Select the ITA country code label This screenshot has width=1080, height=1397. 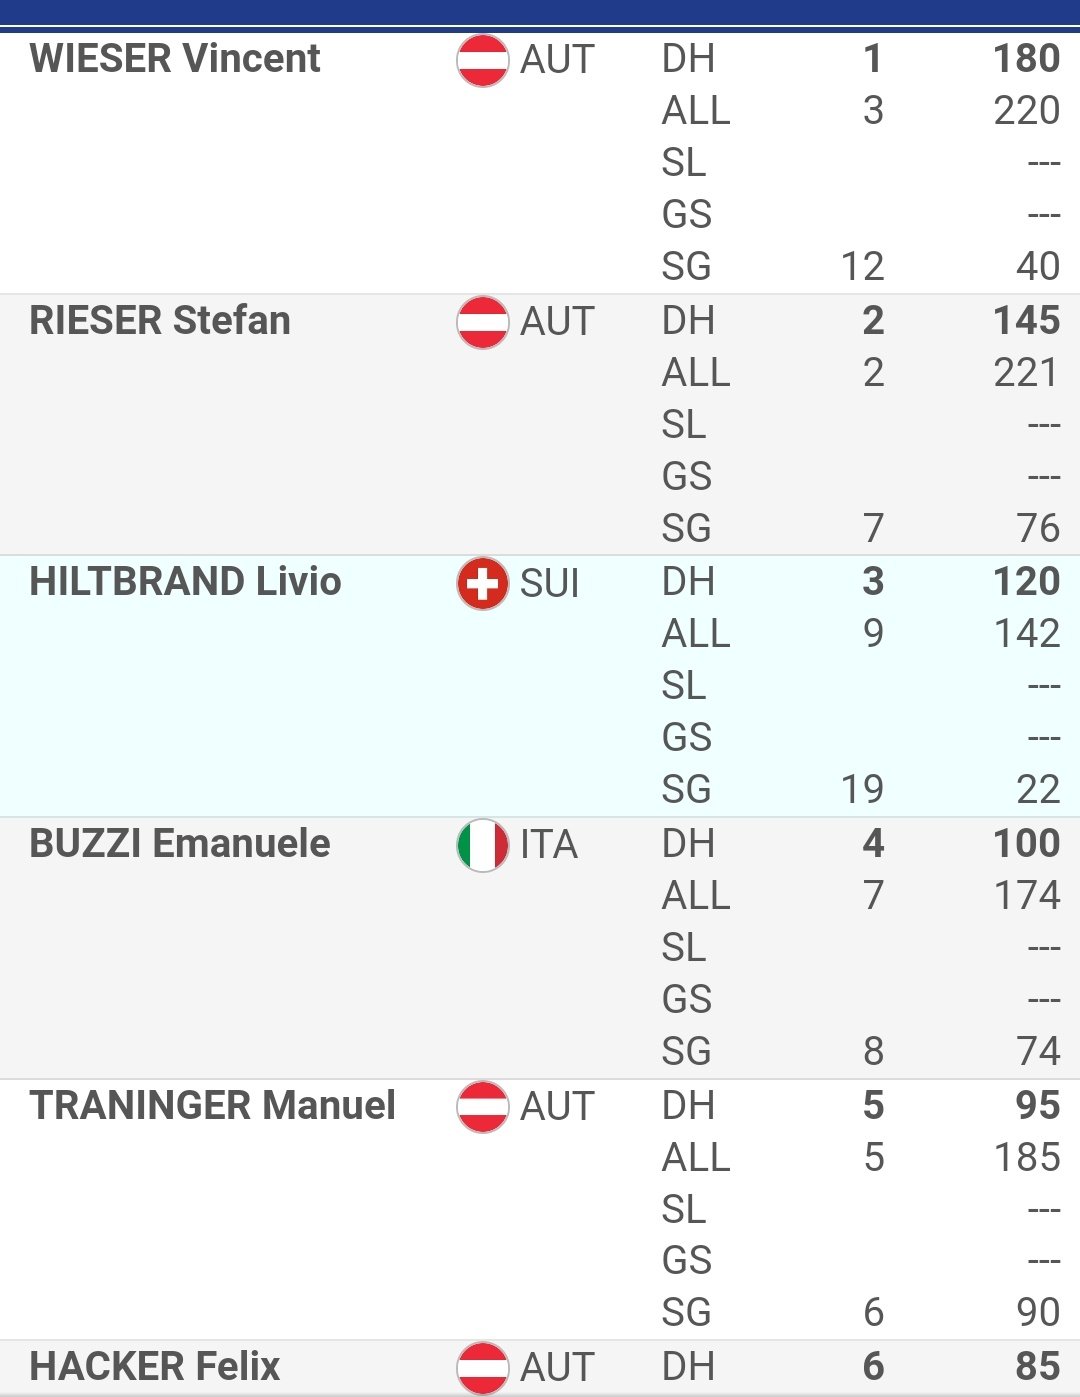click(x=548, y=845)
